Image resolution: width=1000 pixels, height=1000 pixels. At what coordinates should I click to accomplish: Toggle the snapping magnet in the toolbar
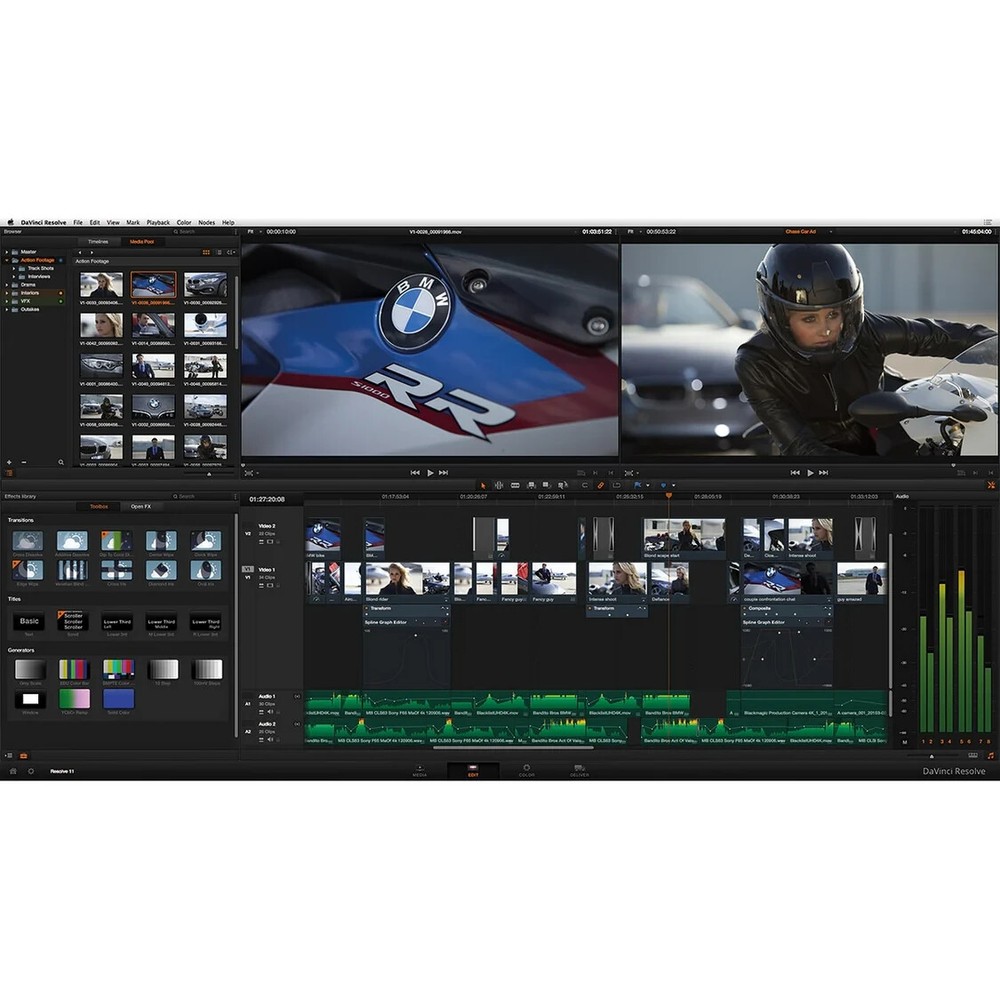click(585, 485)
